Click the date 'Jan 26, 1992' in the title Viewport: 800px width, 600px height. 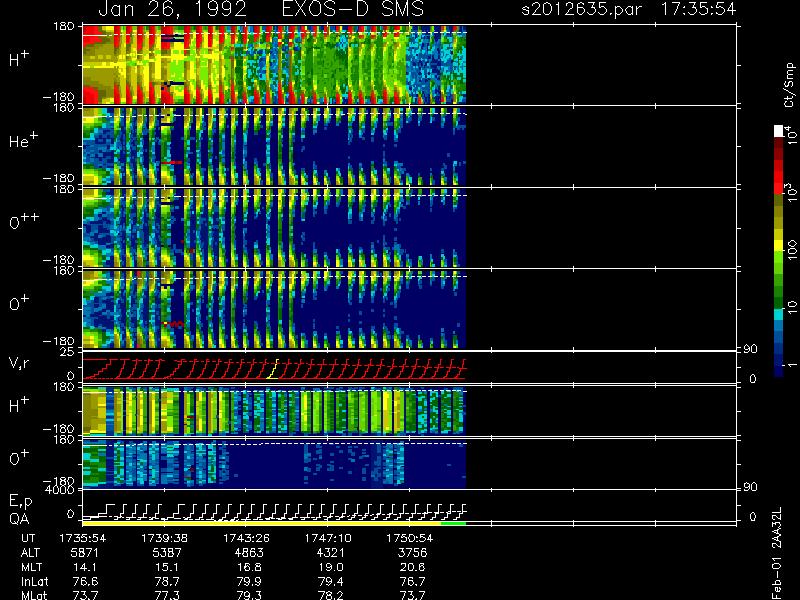(172, 9)
